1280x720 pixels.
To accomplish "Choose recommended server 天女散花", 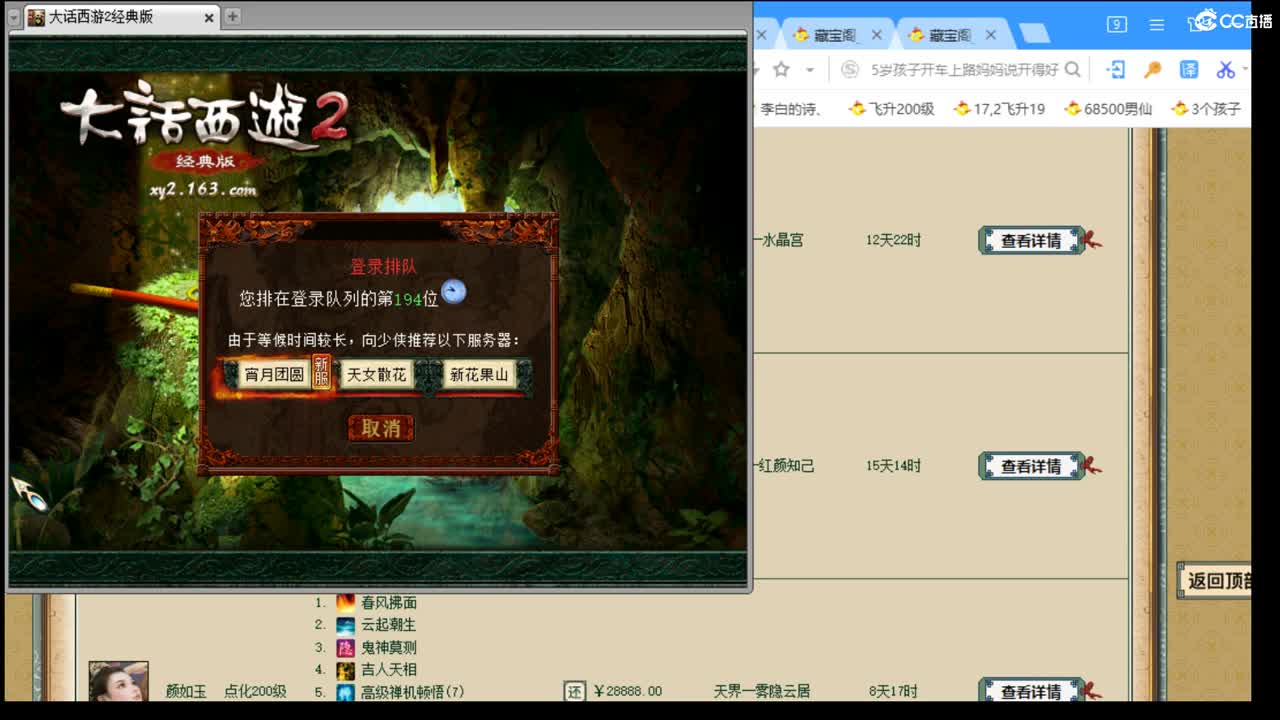I will [376, 375].
